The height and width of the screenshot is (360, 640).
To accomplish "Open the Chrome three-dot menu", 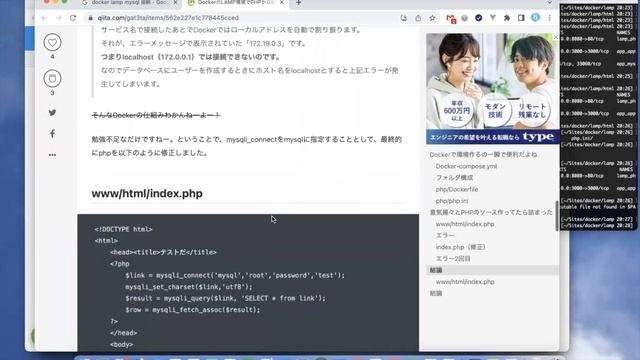I will 549,18.
